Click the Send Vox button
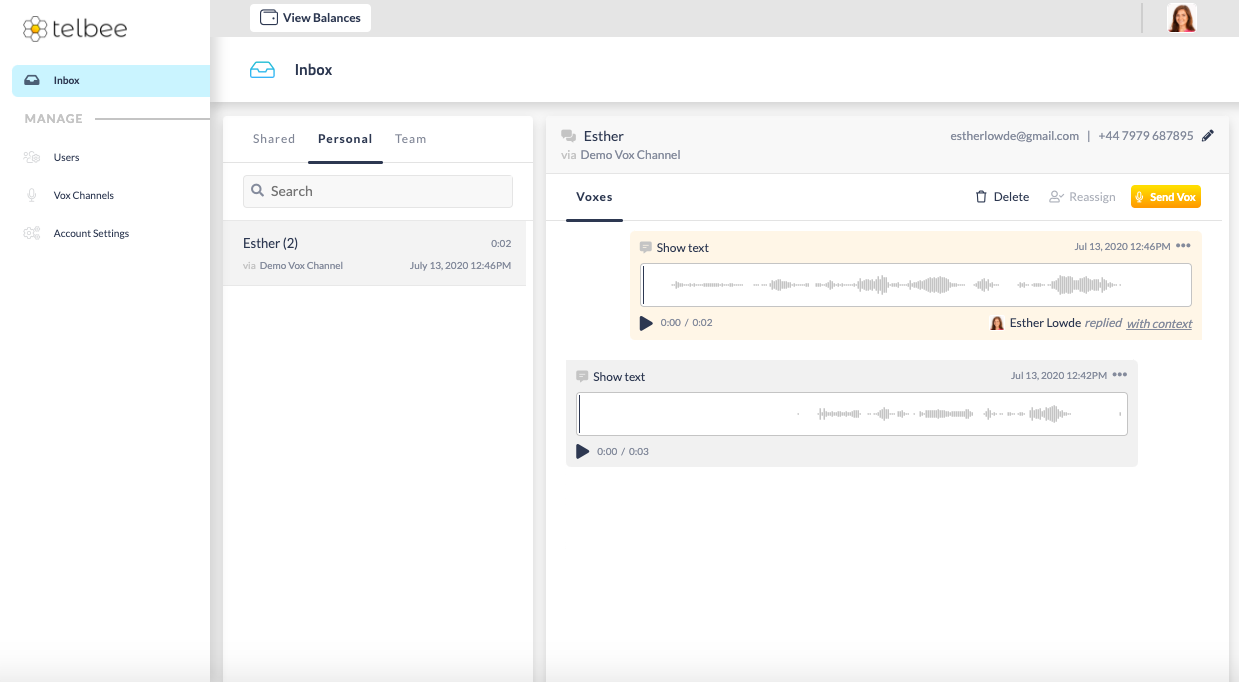Screen dimensions: 1239x682 coord(1165,197)
